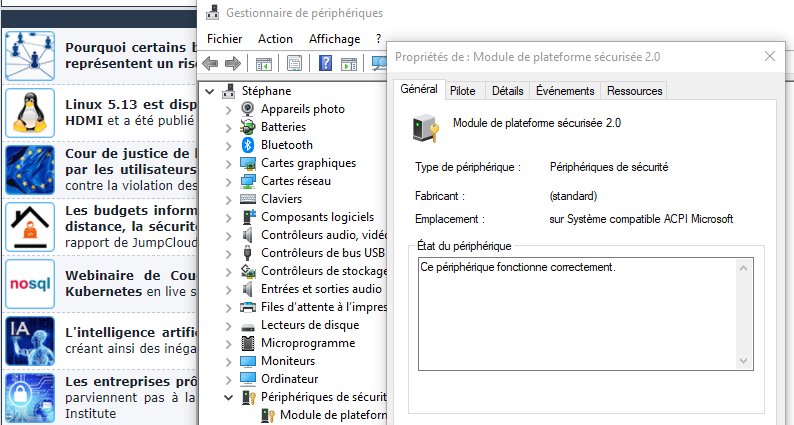Open the Les budgets inform article link
This screenshot has width=794, height=425.
pyautogui.click(x=131, y=226)
